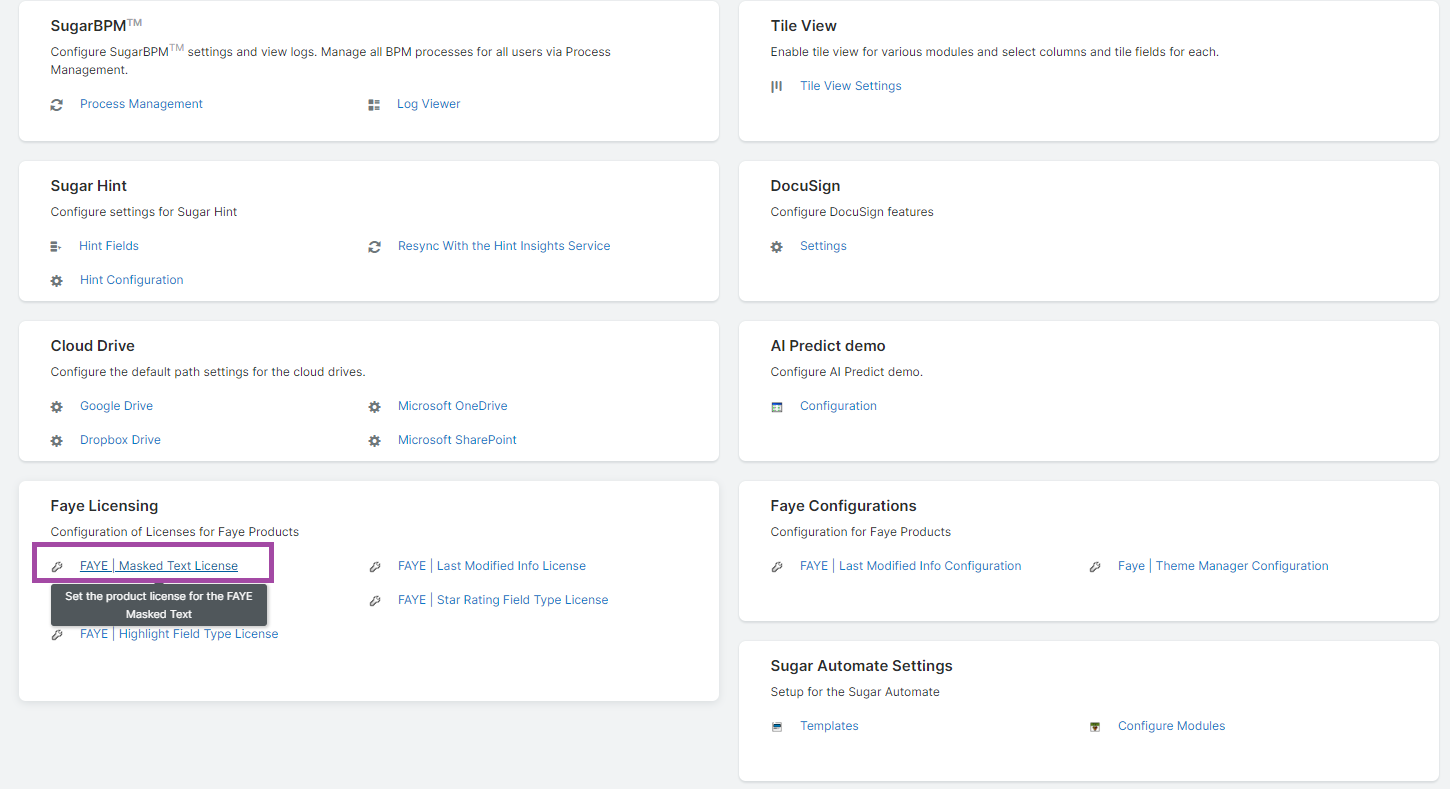The image size is (1450, 789).
Task: Open FAYE | Star Rating Field Type License
Action: 503,600
